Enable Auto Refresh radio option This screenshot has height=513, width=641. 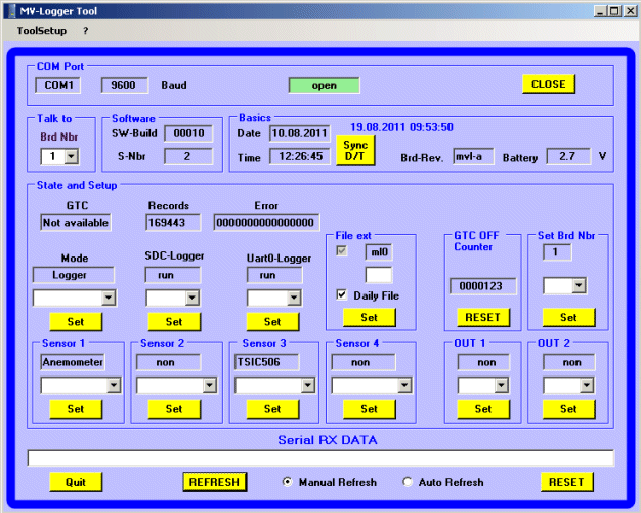[x=407, y=482]
